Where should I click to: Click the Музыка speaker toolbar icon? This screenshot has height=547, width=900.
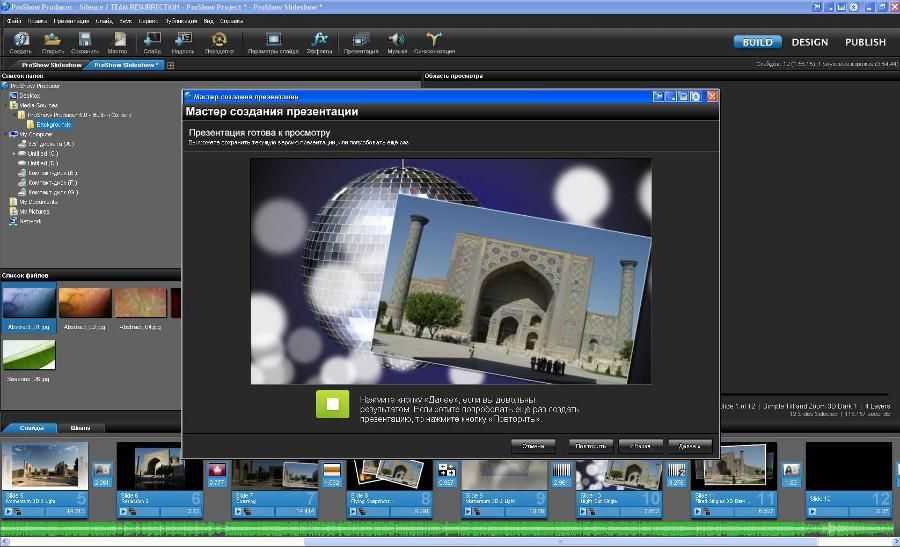pos(397,40)
